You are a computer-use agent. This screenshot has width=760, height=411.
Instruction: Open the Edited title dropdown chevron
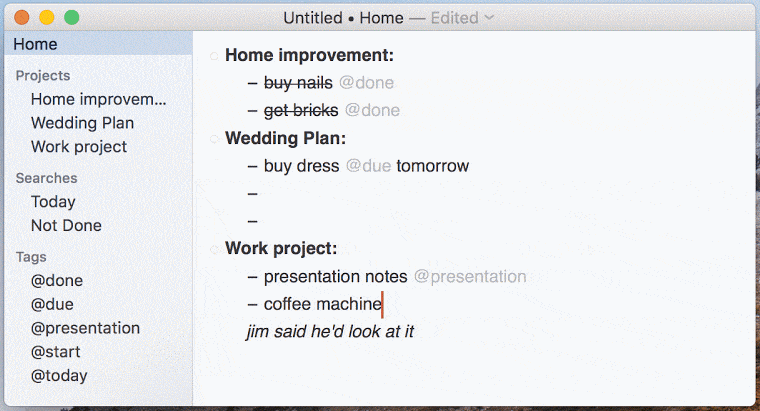pyautogui.click(x=489, y=18)
